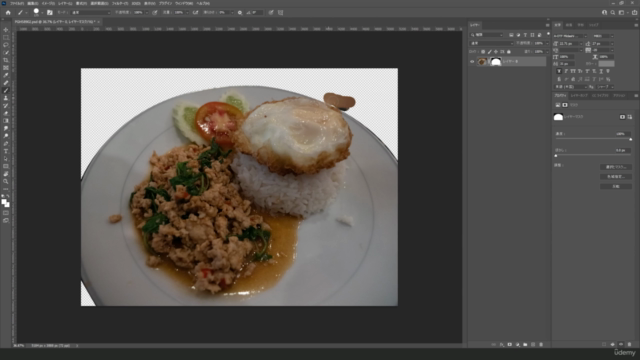
Task: Open the font style dropdown
Action: (603, 36)
